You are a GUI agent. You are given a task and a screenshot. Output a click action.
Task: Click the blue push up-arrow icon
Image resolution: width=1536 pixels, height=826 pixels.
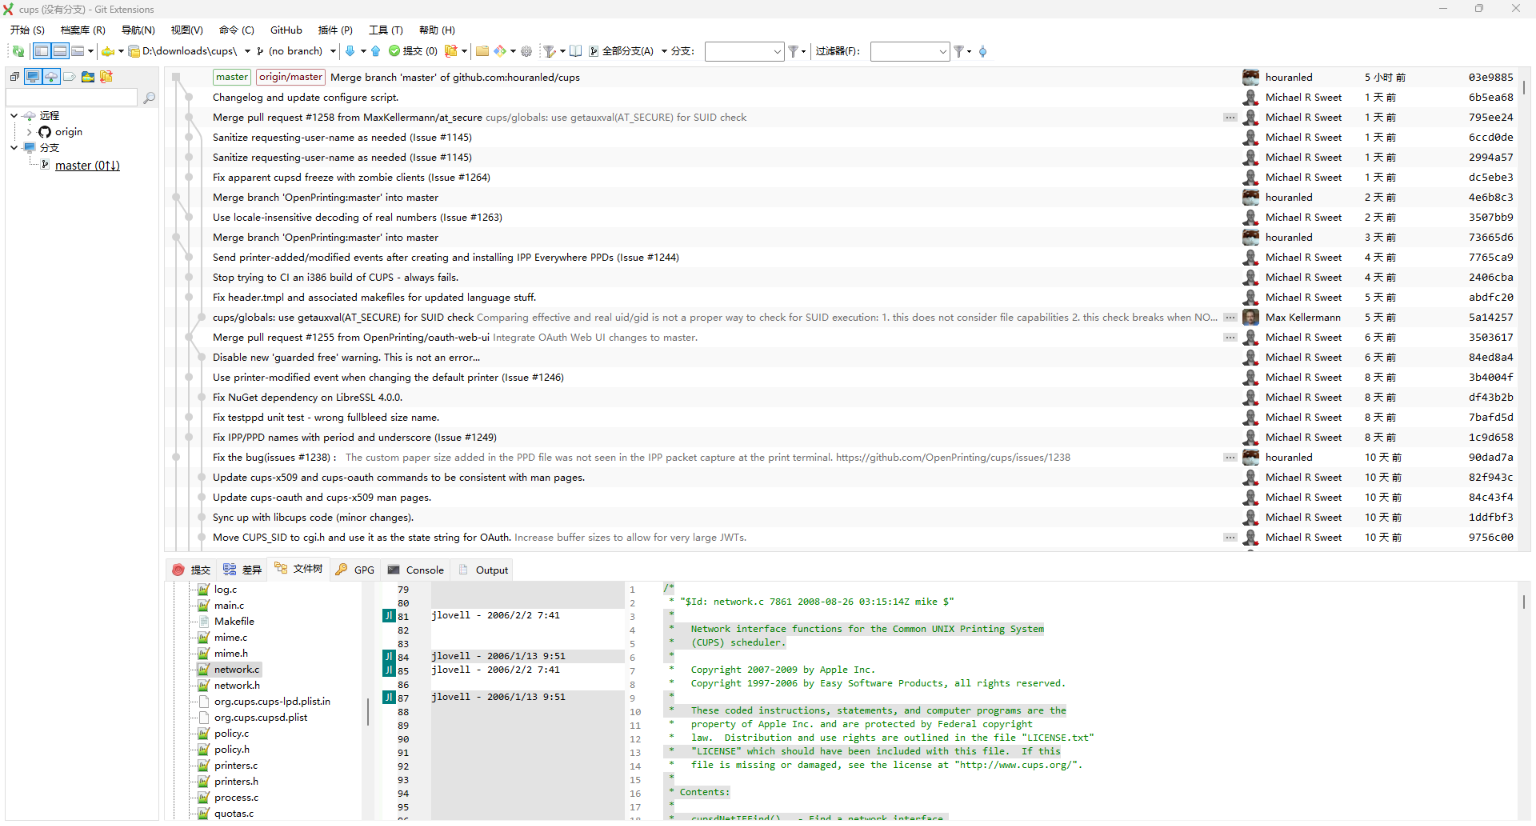pos(376,51)
